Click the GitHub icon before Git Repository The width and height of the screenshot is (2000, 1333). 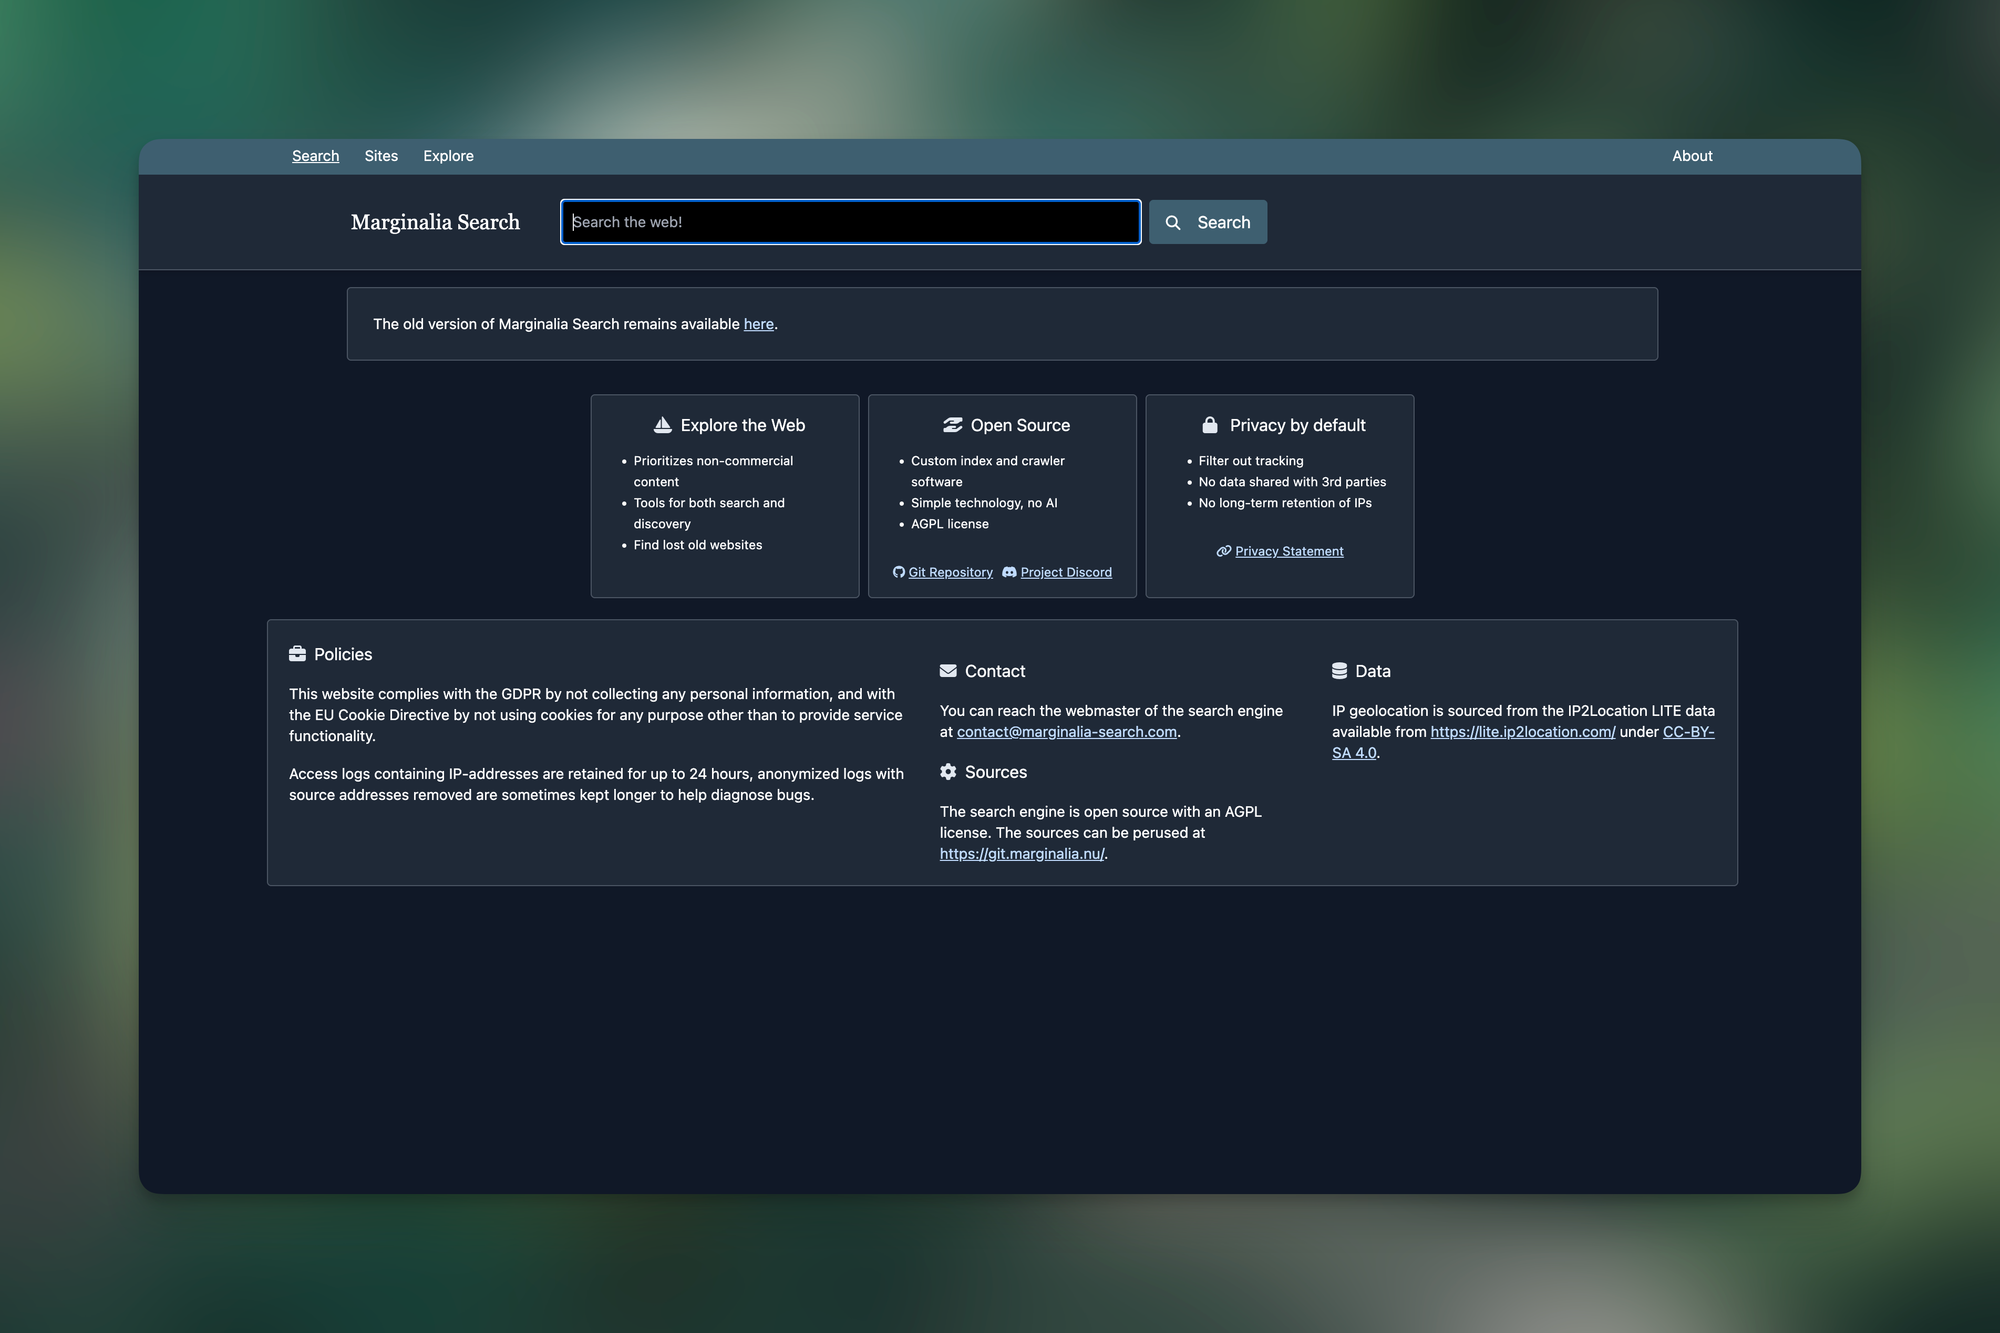[899, 572]
